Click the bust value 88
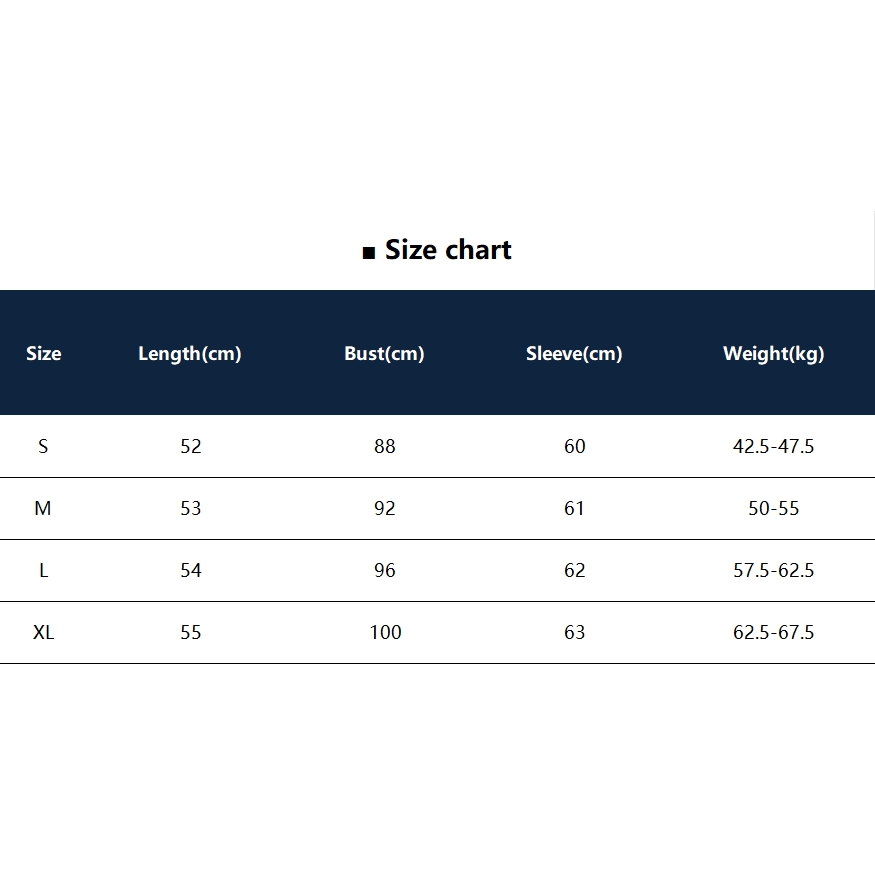 click(384, 446)
